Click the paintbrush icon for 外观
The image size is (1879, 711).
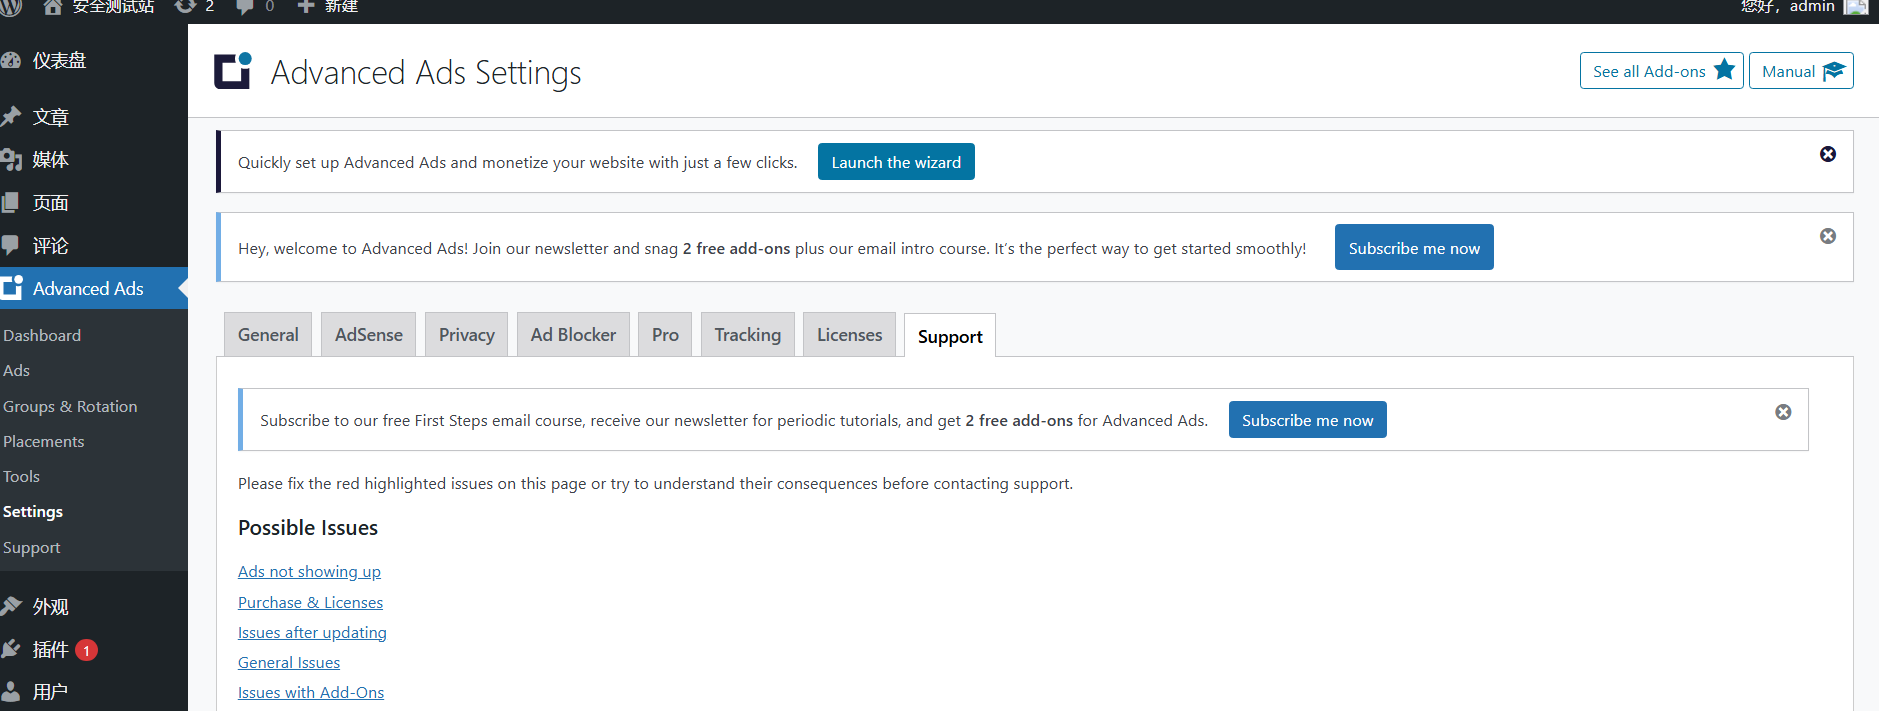click(11, 606)
